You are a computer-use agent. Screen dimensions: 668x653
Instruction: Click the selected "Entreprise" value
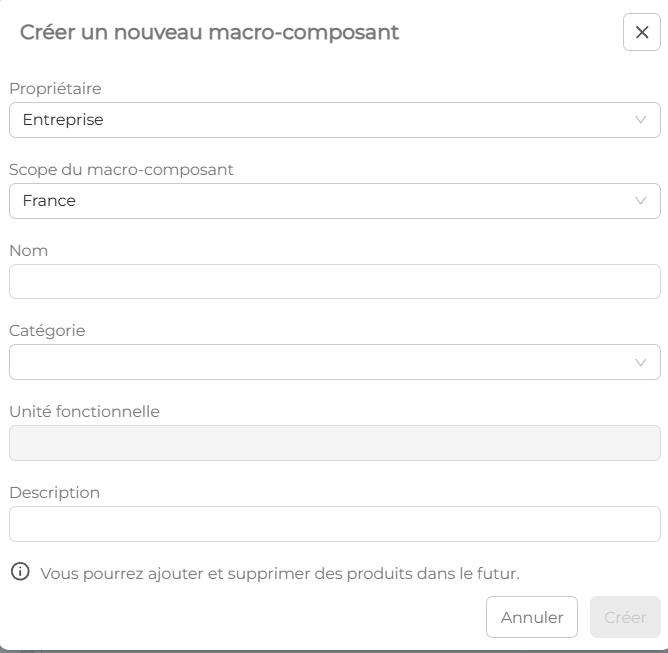[x=63, y=120]
